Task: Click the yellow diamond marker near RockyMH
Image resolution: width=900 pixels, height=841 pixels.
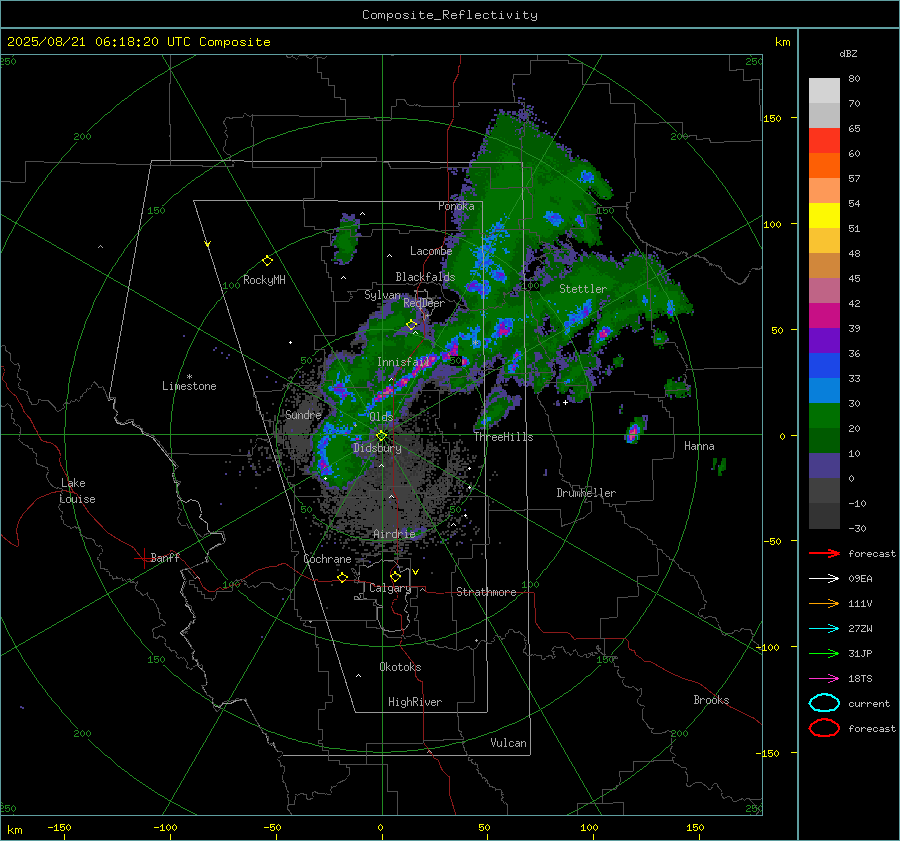Action: click(x=267, y=261)
